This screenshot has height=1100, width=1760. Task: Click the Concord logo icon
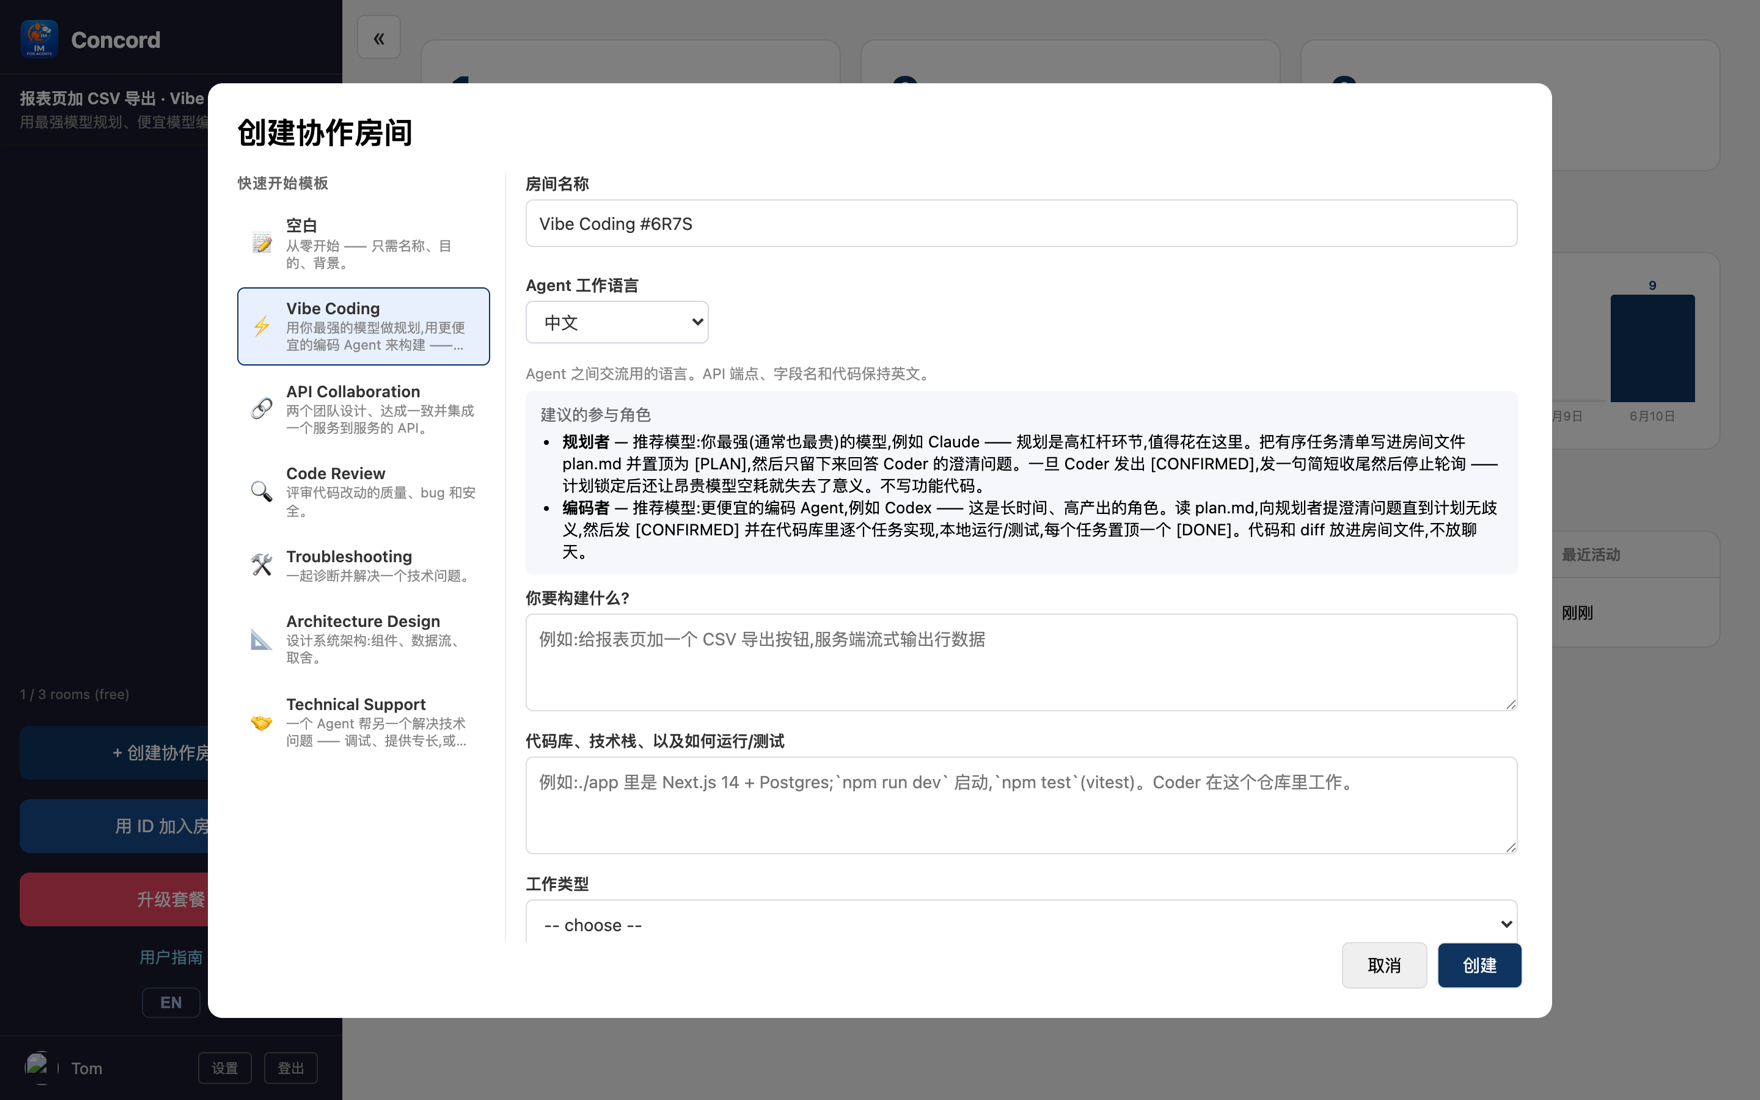tap(39, 39)
